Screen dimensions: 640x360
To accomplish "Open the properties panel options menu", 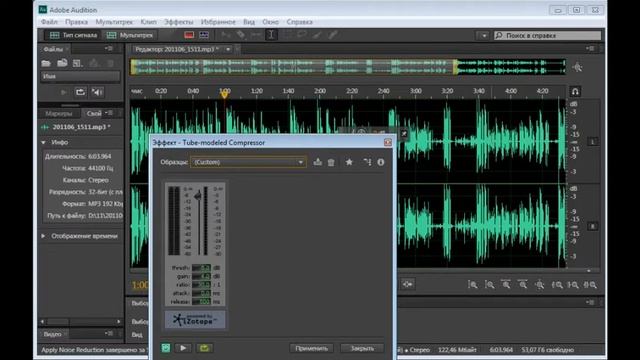I will point(110,113).
